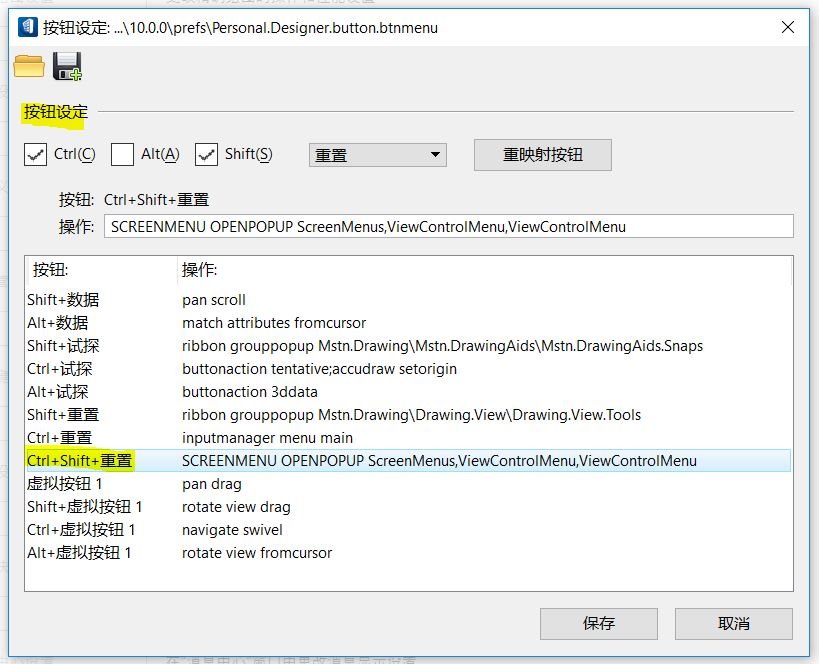Select the Alt+数据 row

click(x=408, y=323)
